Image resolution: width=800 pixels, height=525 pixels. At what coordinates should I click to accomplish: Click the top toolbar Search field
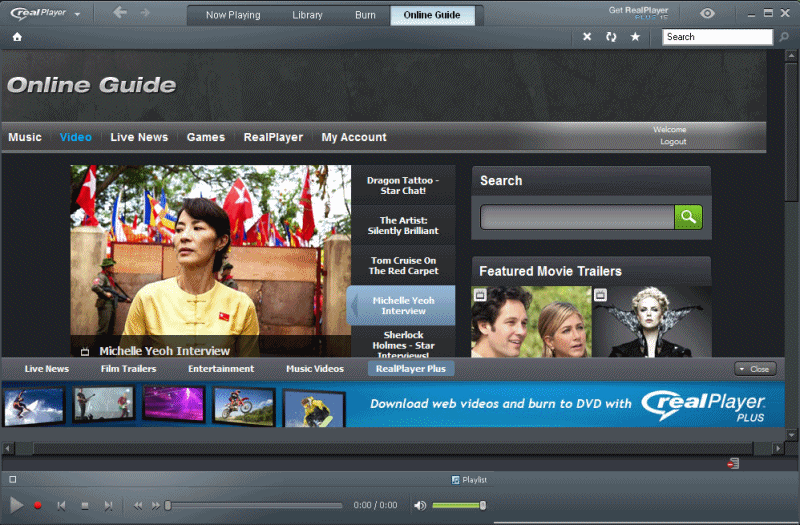click(x=717, y=37)
